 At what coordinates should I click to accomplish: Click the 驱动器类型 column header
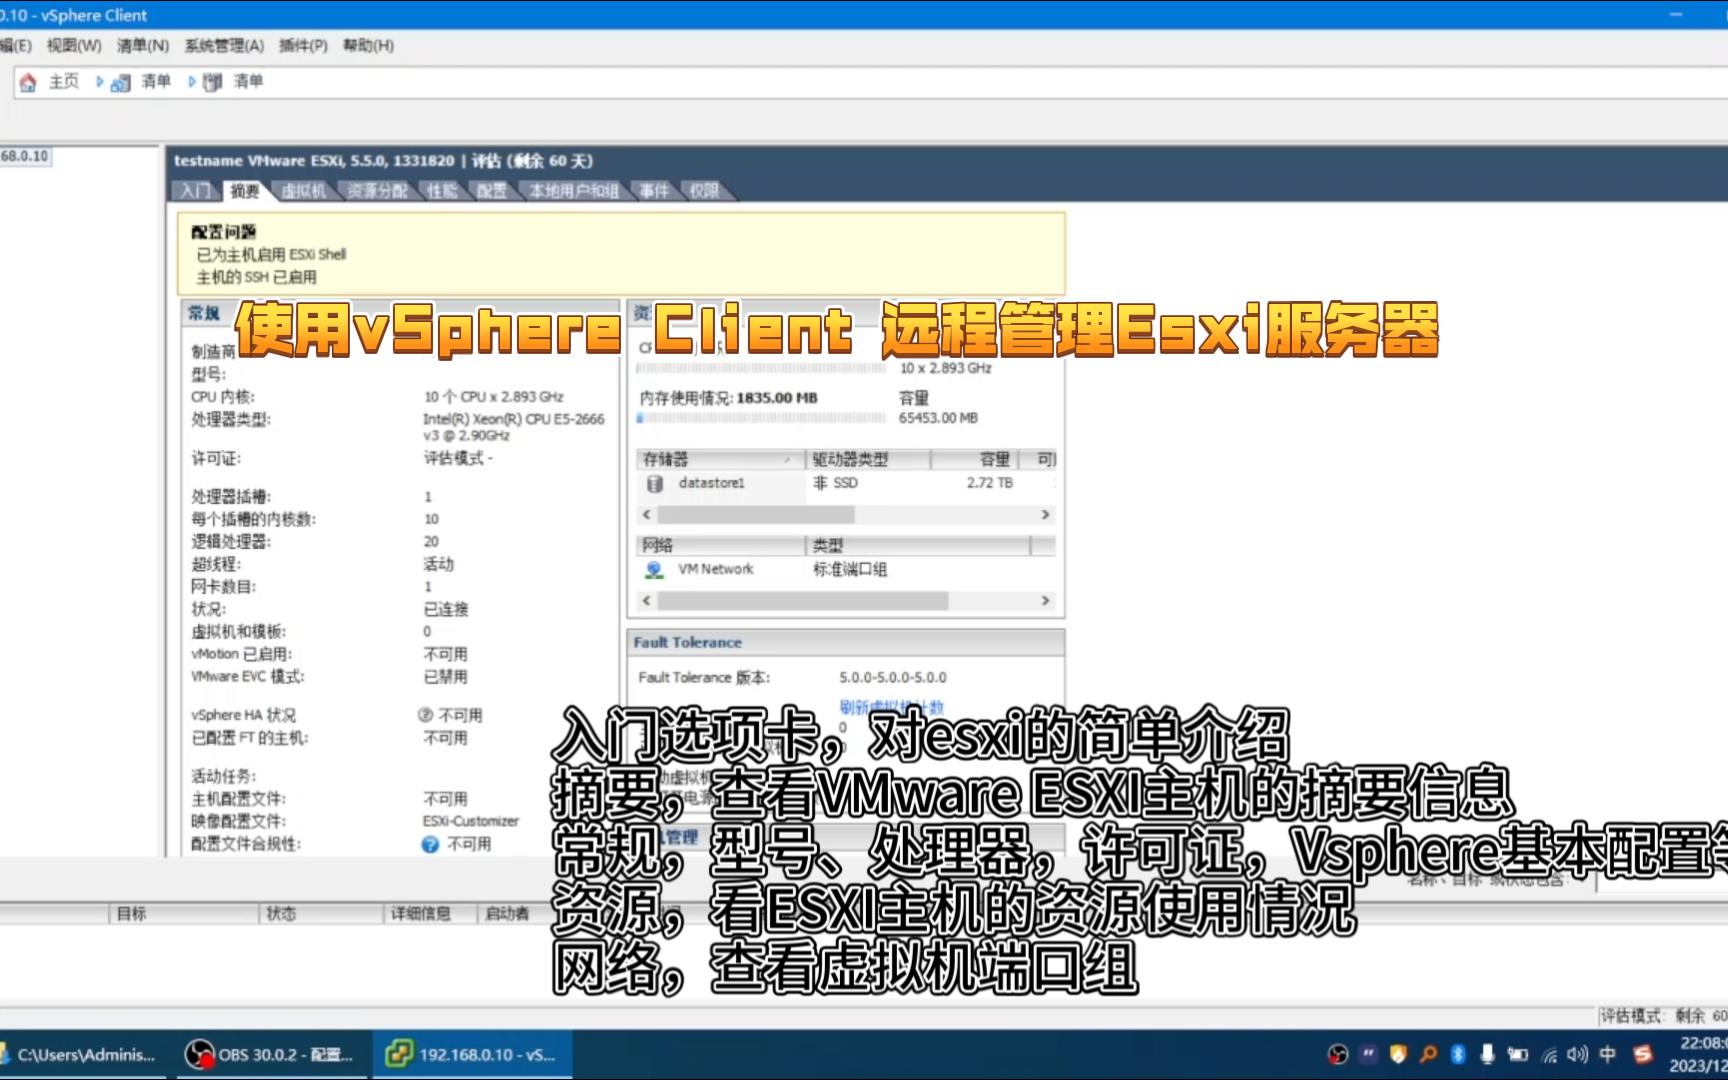pyautogui.click(x=868, y=460)
